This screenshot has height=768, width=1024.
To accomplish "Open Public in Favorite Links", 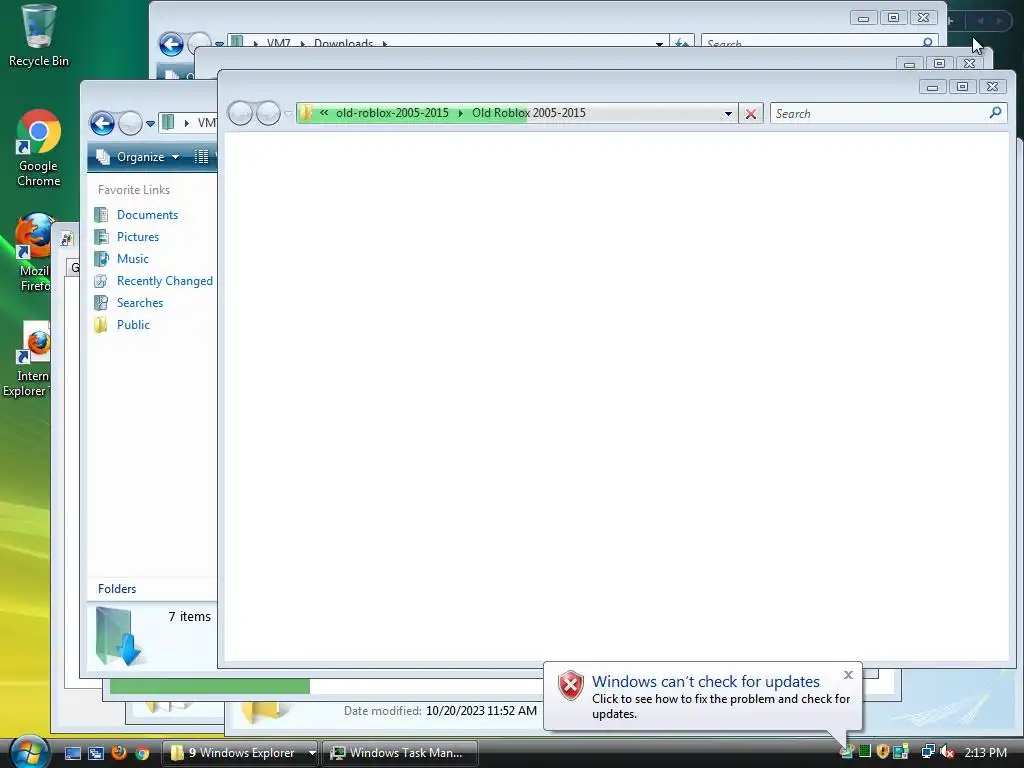I will (x=133, y=325).
